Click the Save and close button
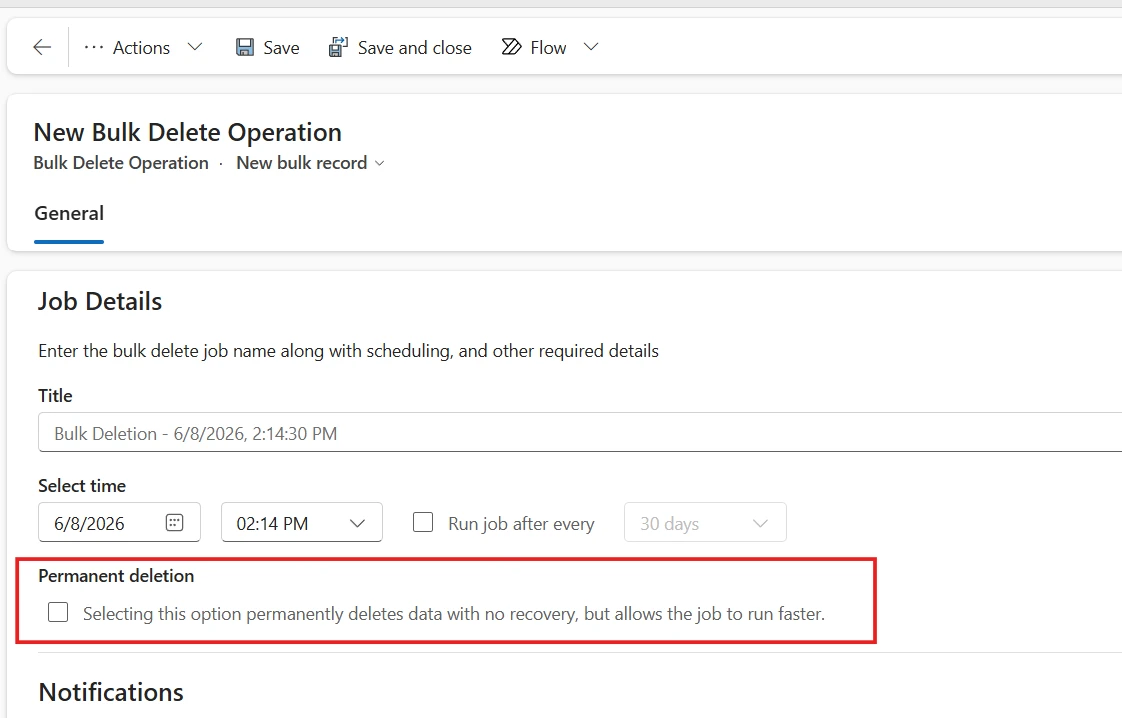This screenshot has width=1122, height=718. 400,47
